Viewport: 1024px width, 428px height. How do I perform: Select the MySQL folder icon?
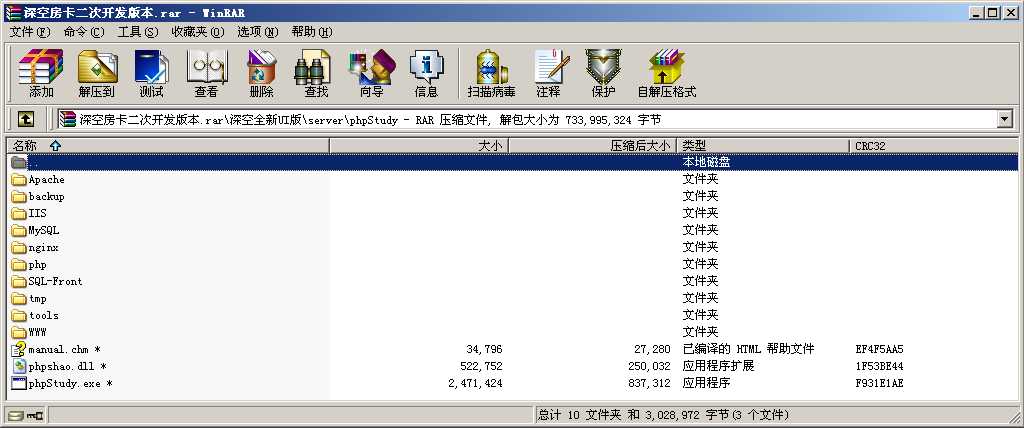[18, 230]
